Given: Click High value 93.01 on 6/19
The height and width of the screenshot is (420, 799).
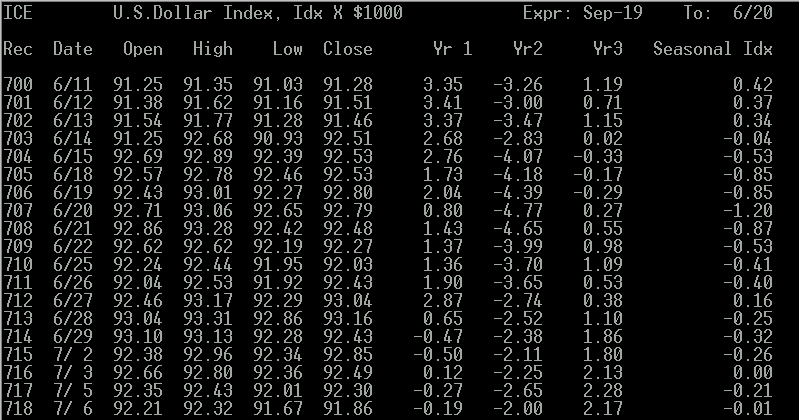Looking at the screenshot, I should (x=207, y=192).
